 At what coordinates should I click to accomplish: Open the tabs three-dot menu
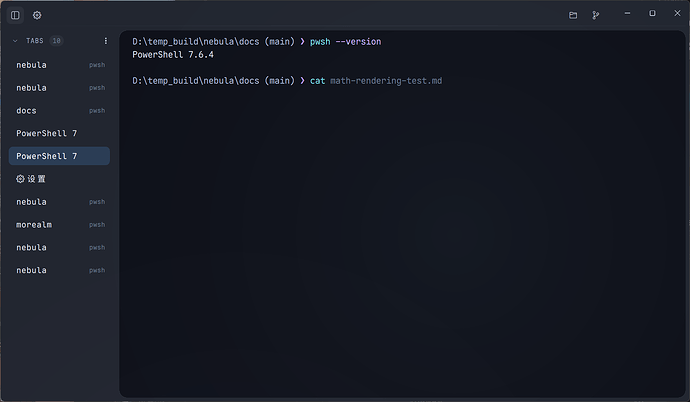coord(106,40)
